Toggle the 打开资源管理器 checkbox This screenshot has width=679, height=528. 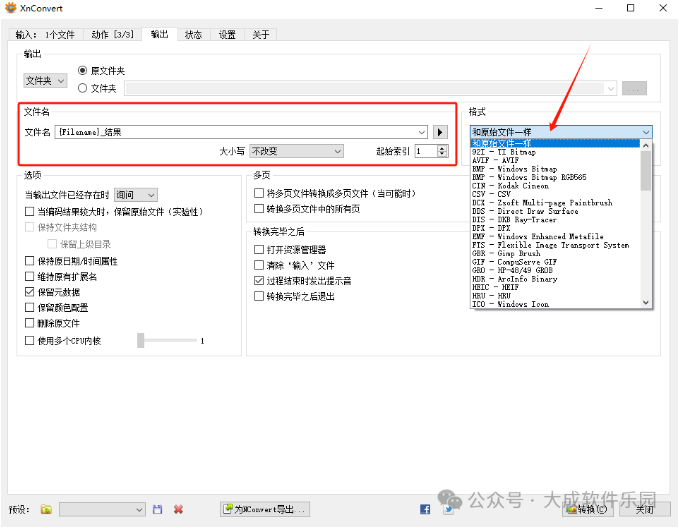260,249
